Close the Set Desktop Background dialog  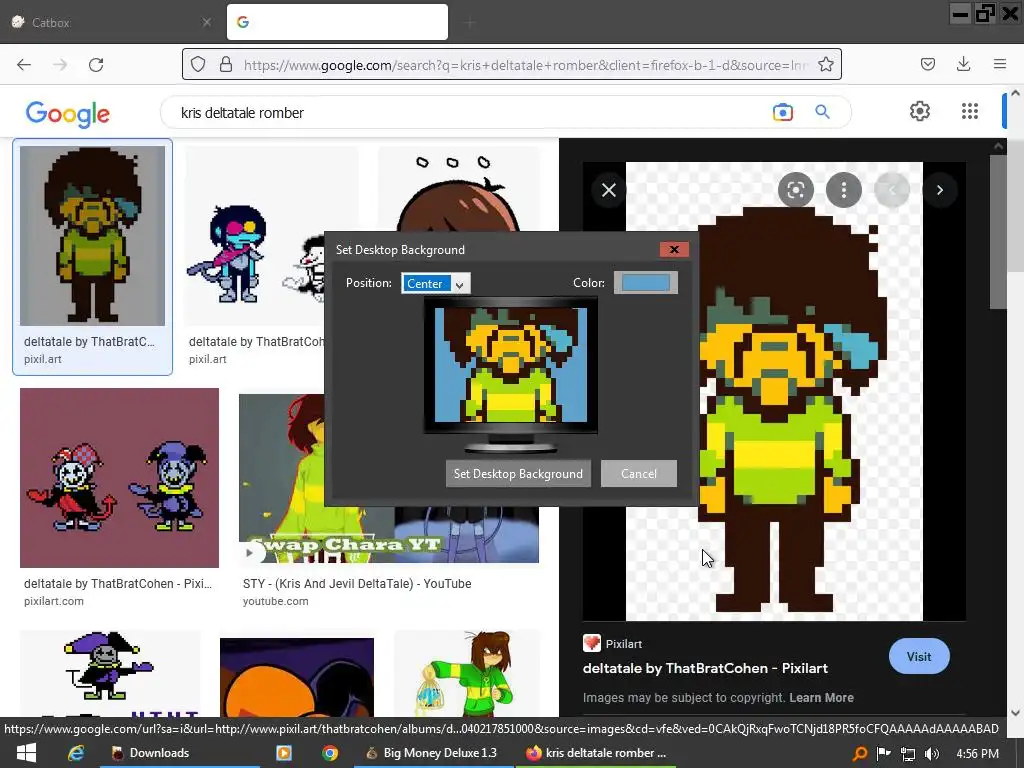(x=674, y=249)
